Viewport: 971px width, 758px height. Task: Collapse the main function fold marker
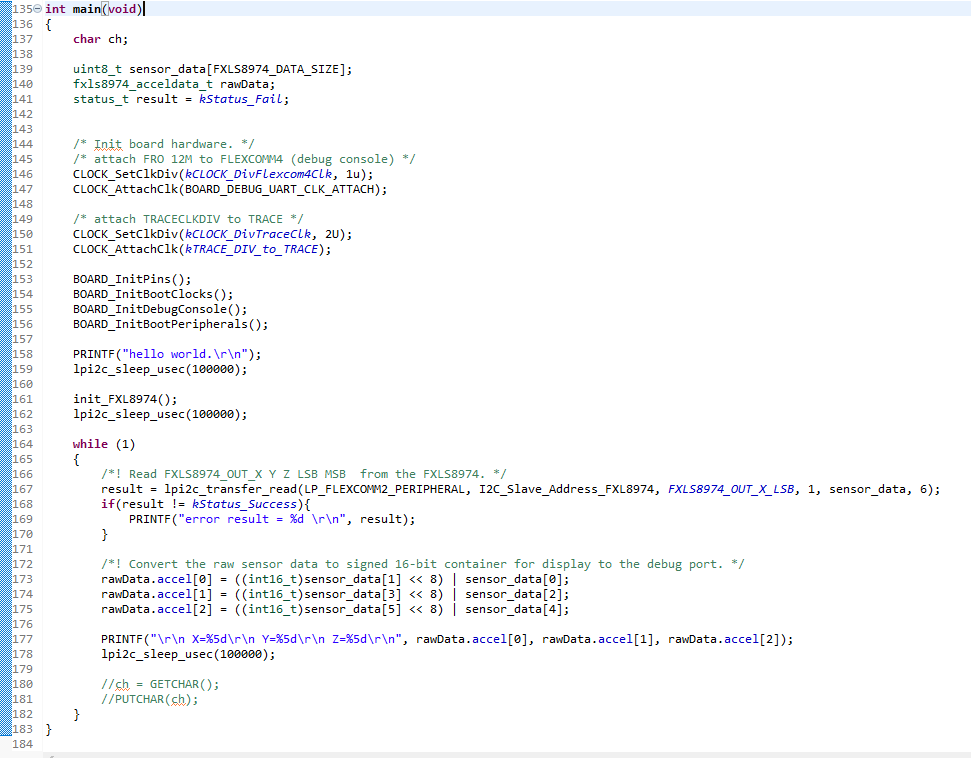[x=39, y=9]
